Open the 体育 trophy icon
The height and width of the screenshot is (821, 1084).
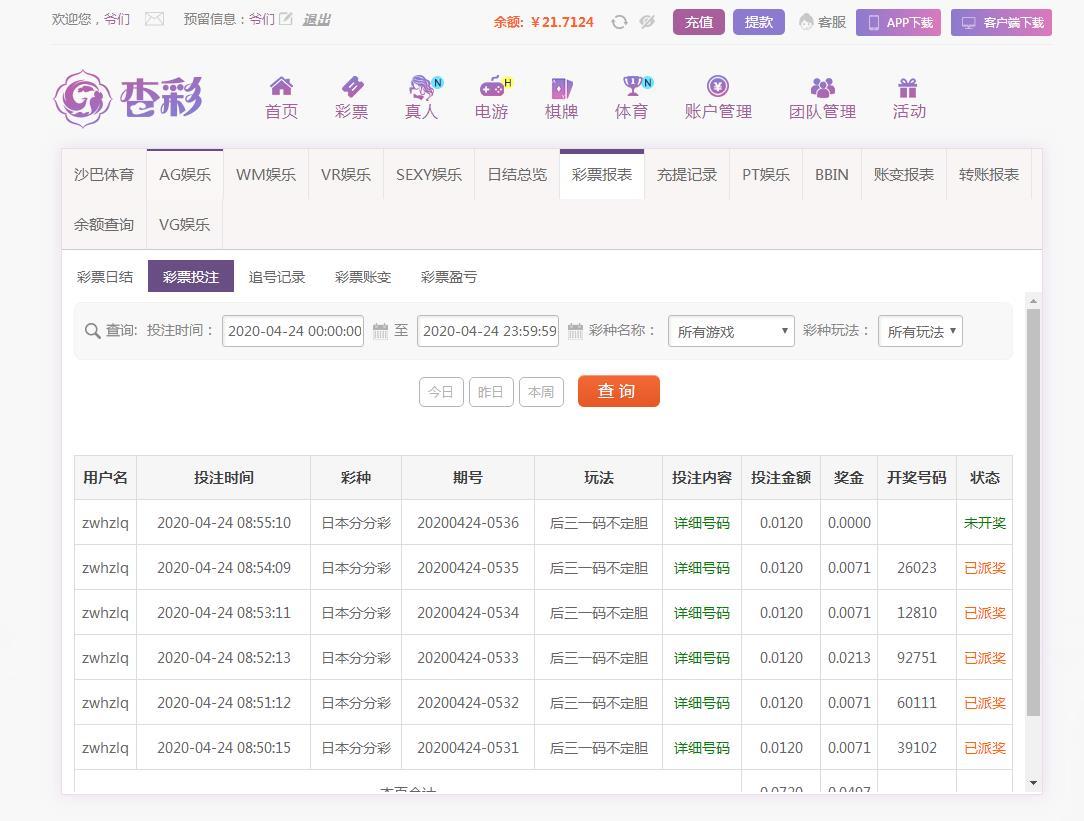click(x=631, y=87)
